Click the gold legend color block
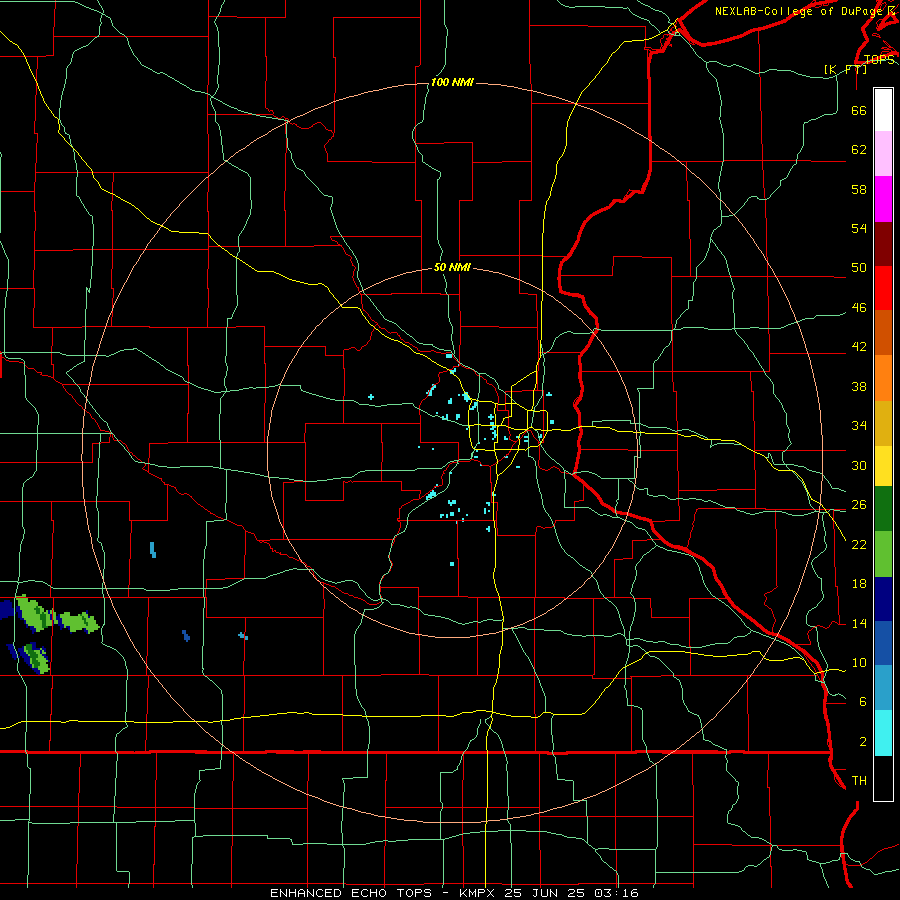900x900 pixels. coord(883,423)
